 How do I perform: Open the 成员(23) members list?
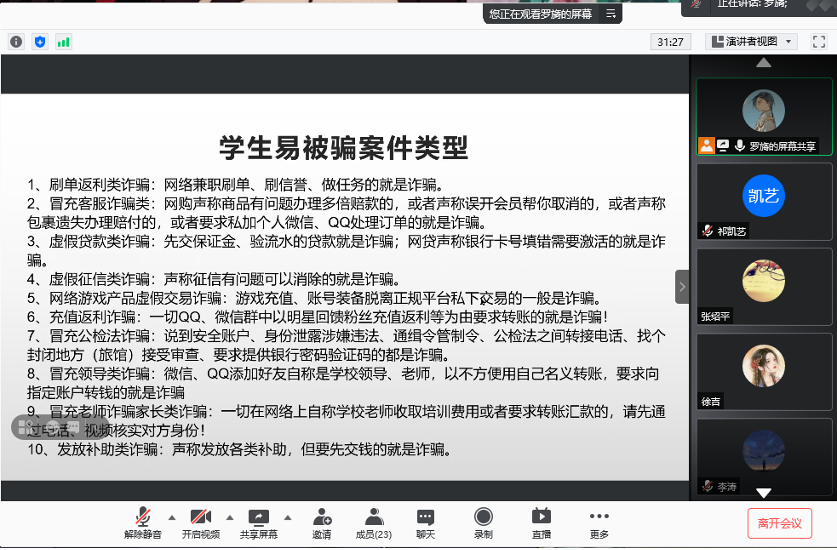(x=373, y=522)
